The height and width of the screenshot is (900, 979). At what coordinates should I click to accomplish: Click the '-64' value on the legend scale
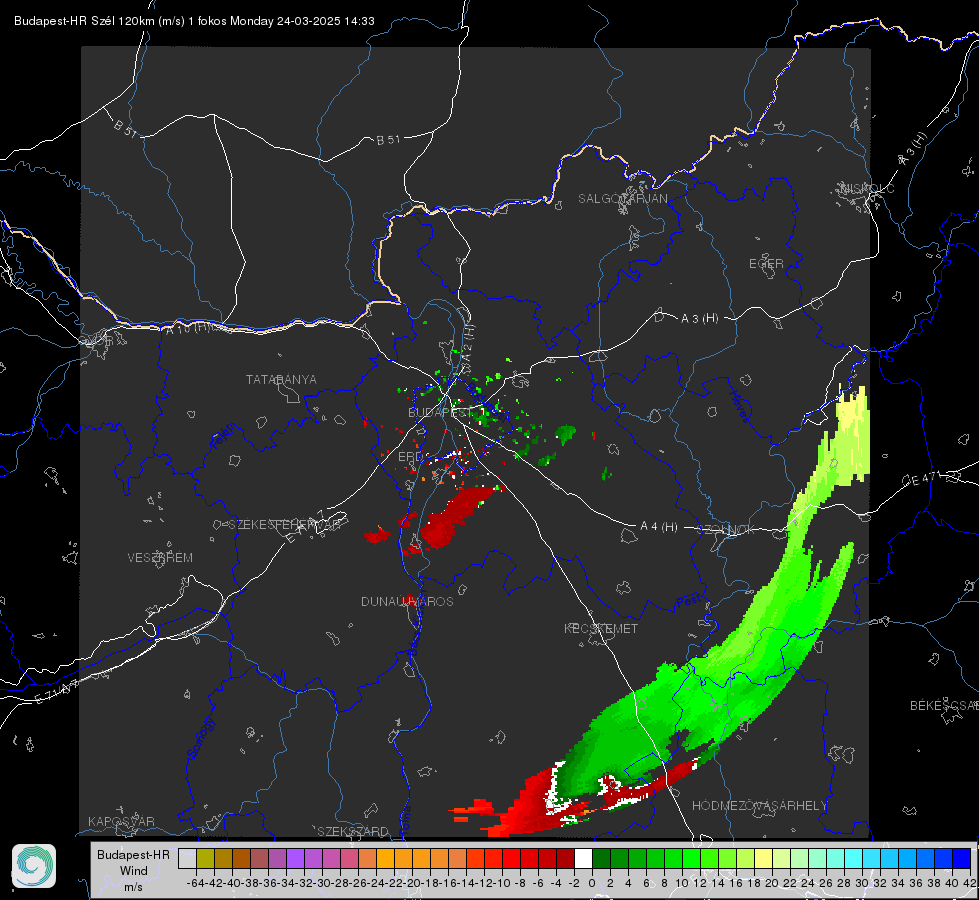(196, 883)
